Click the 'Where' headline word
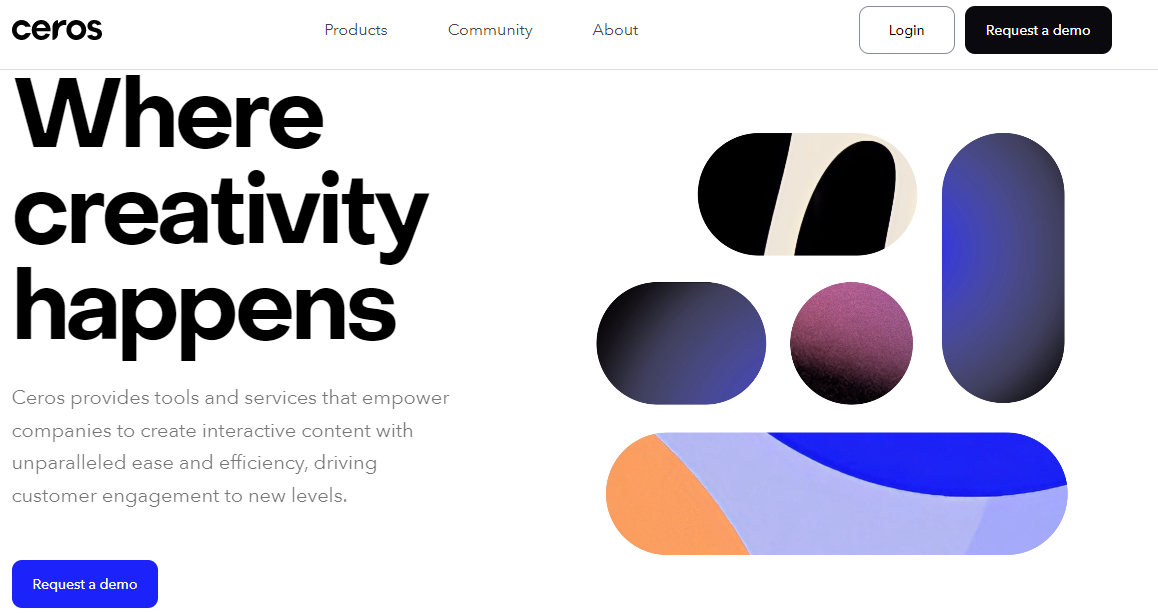Image resolution: width=1158 pixels, height=613 pixels. click(168, 114)
